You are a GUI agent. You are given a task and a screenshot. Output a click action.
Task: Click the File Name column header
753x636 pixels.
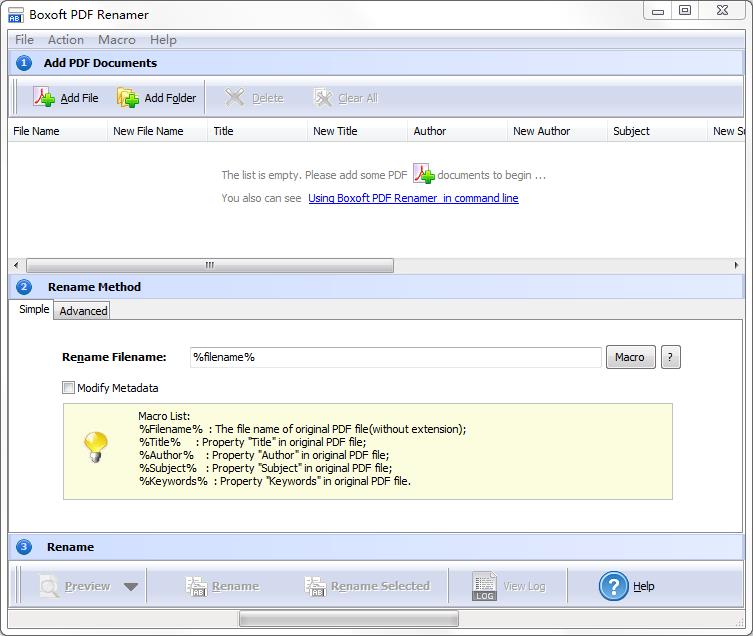(57, 131)
